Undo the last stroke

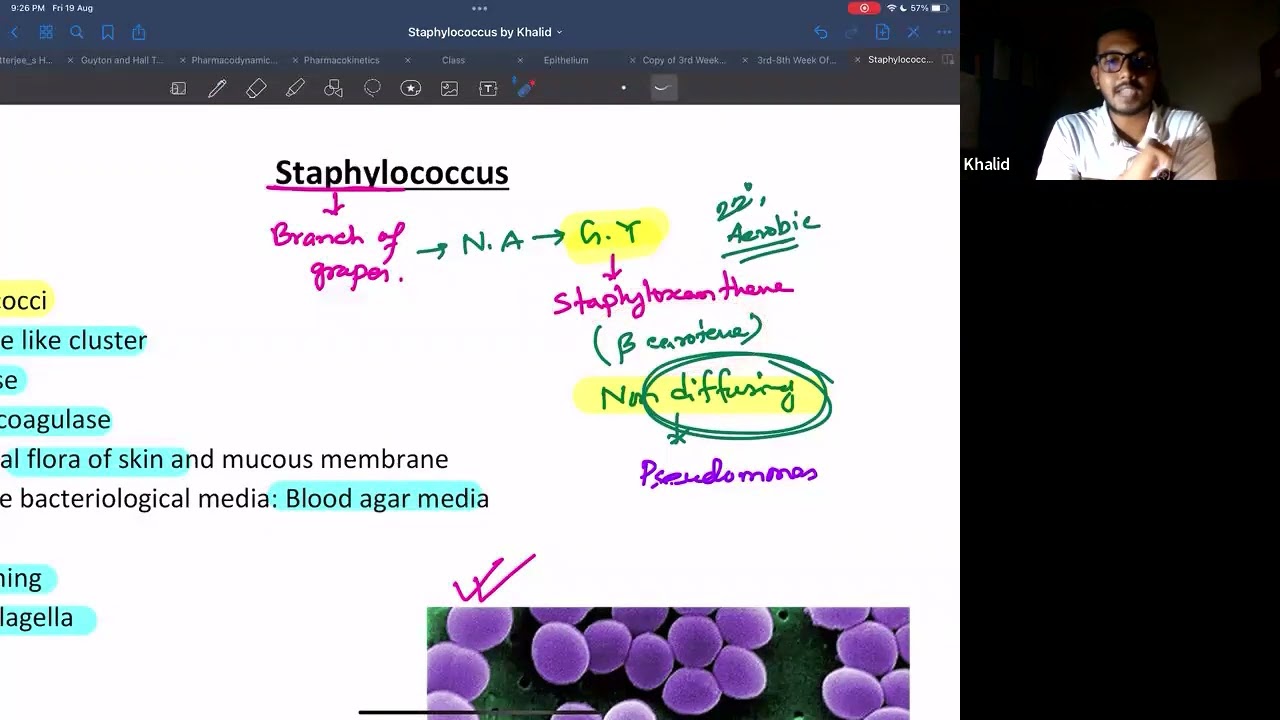pos(821,32)
